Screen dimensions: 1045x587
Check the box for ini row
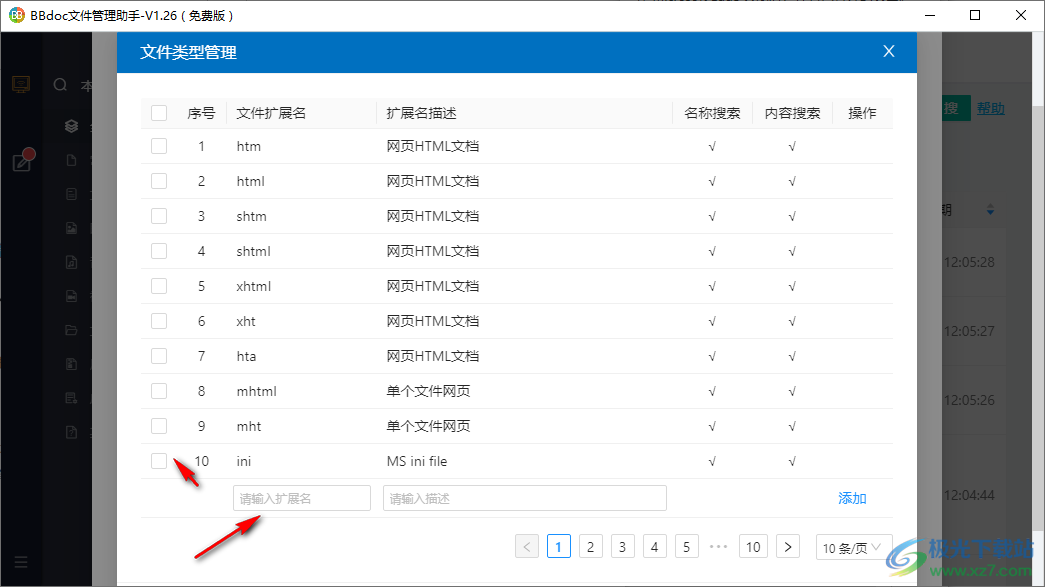(x=159, y=461)
